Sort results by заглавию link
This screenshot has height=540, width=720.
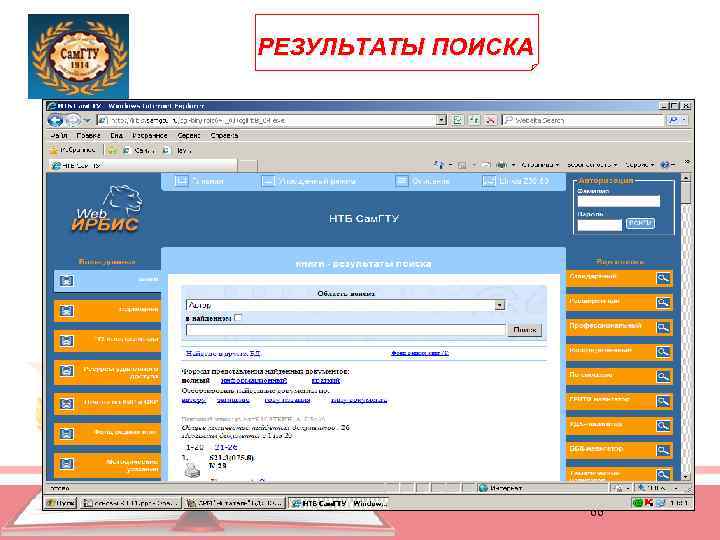233,400
